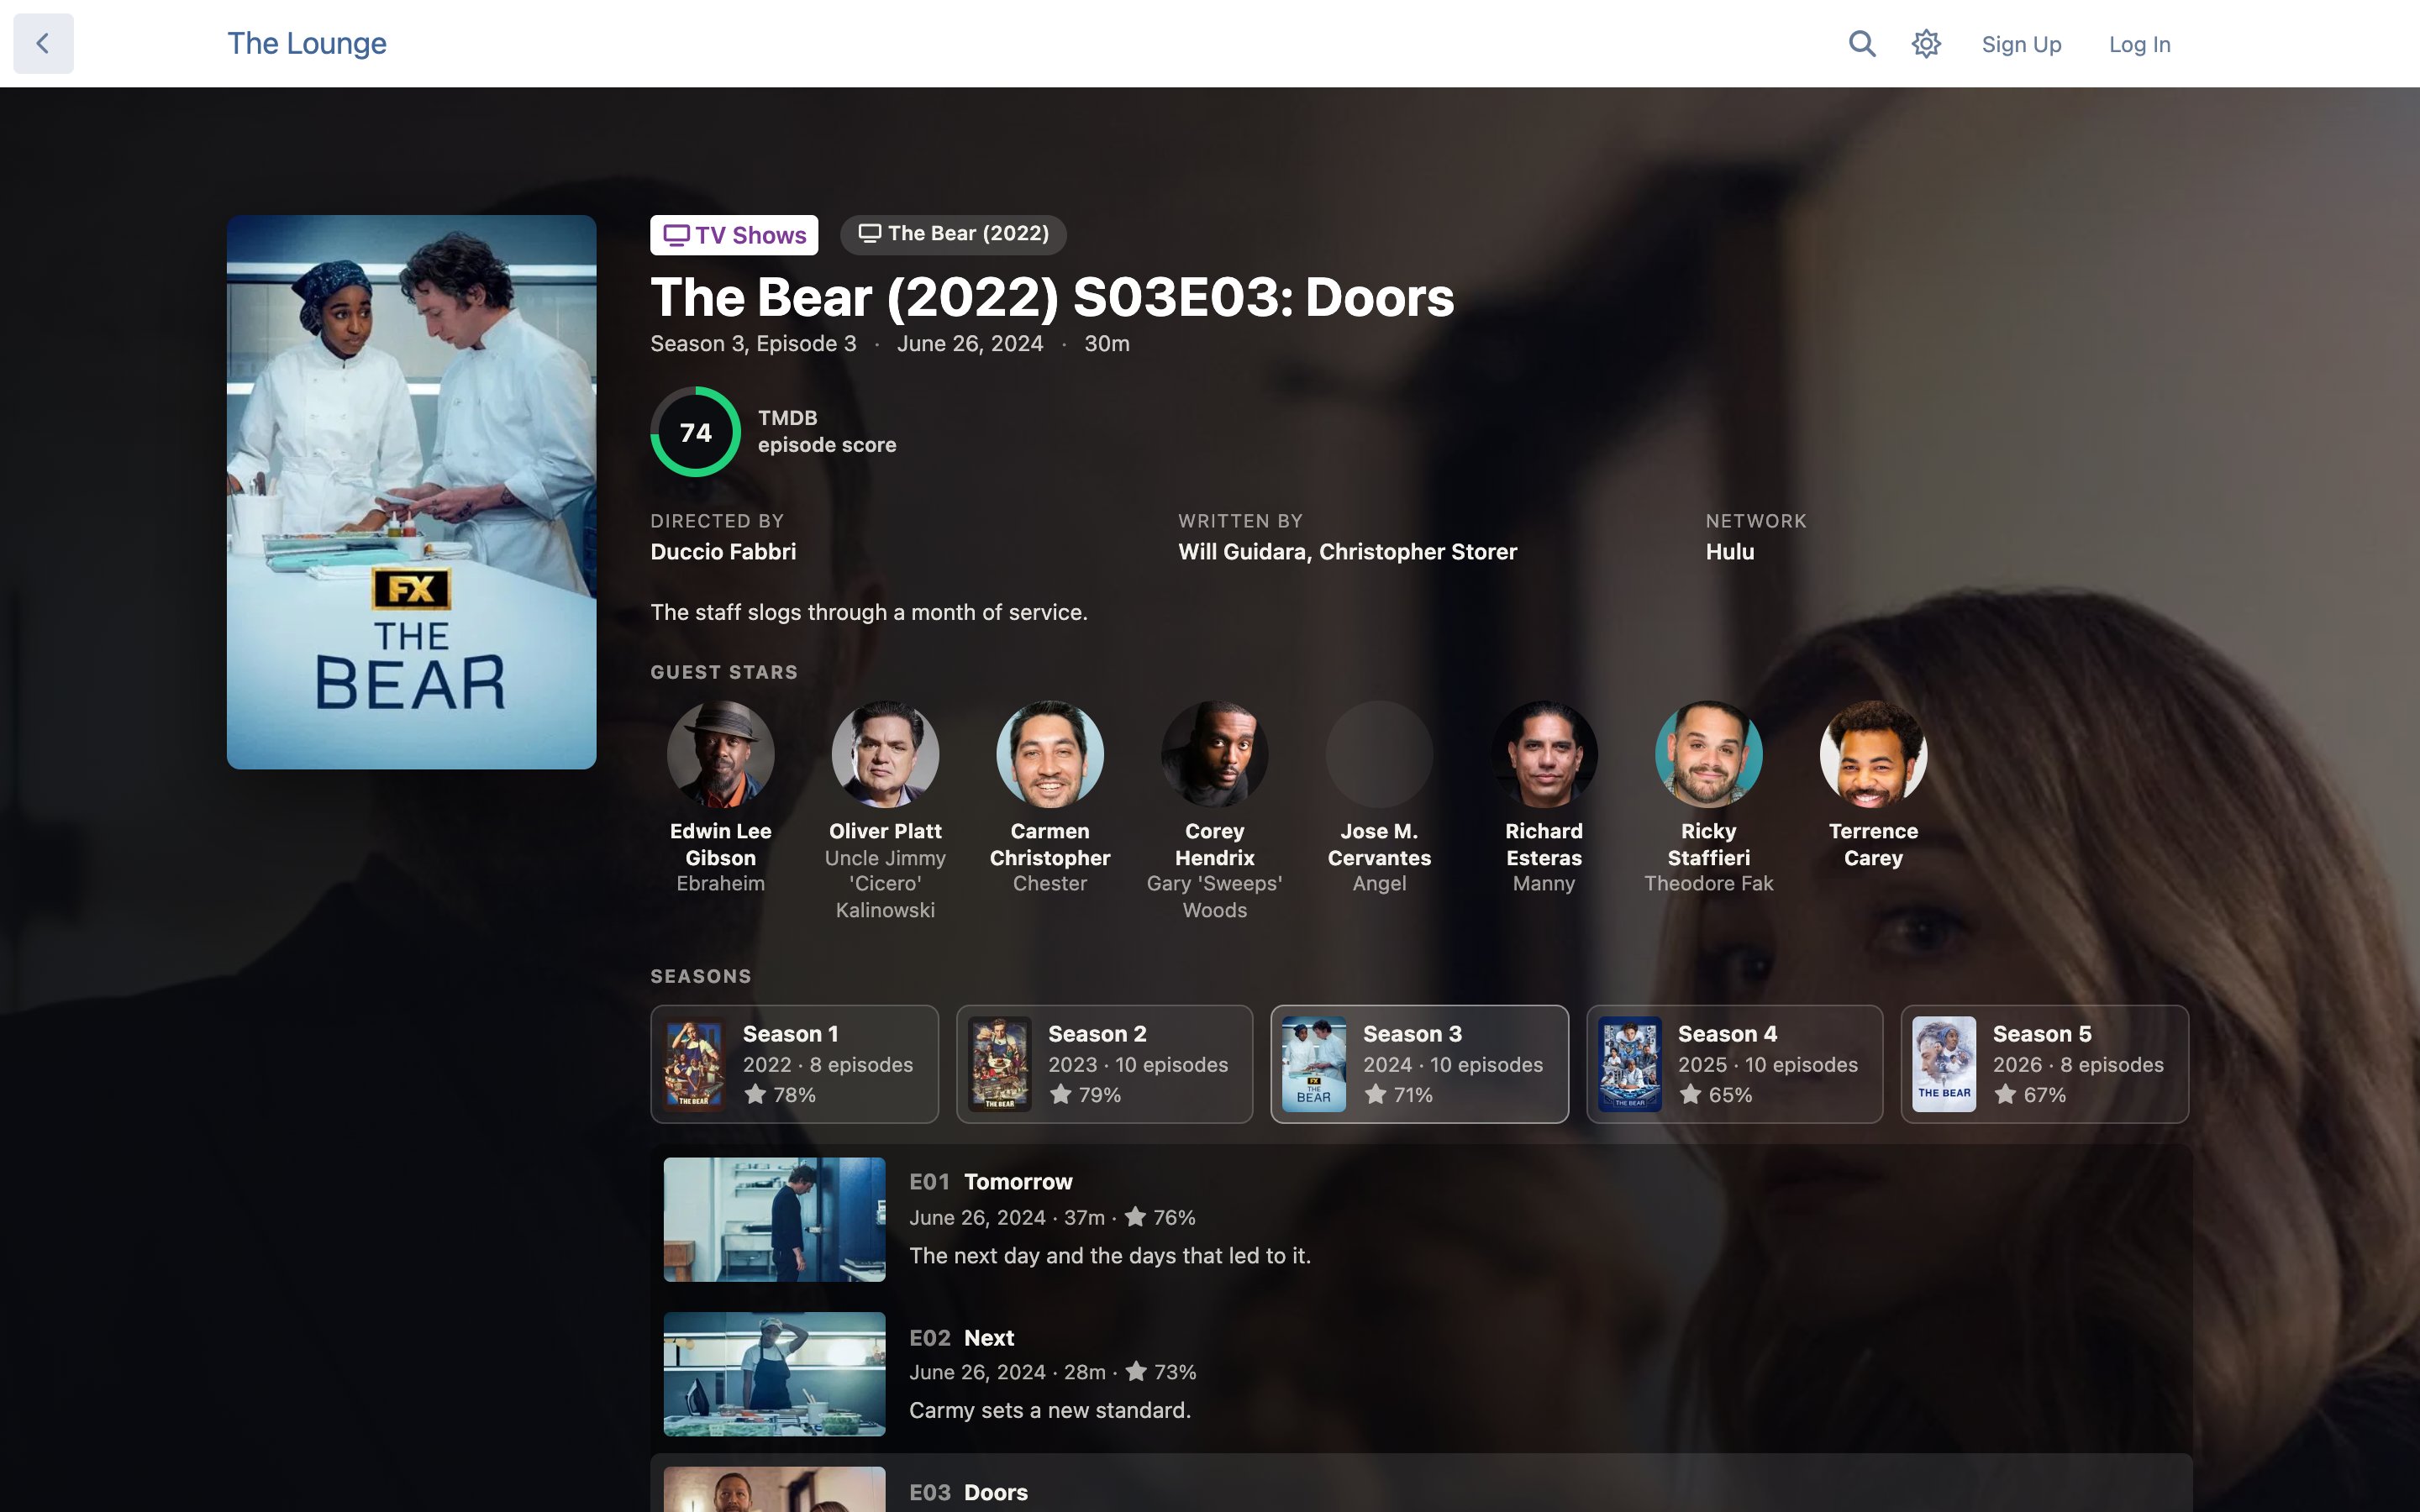Click Sign Up link
This screenshot has height=1512, width=2420.
click(2021, 44)
